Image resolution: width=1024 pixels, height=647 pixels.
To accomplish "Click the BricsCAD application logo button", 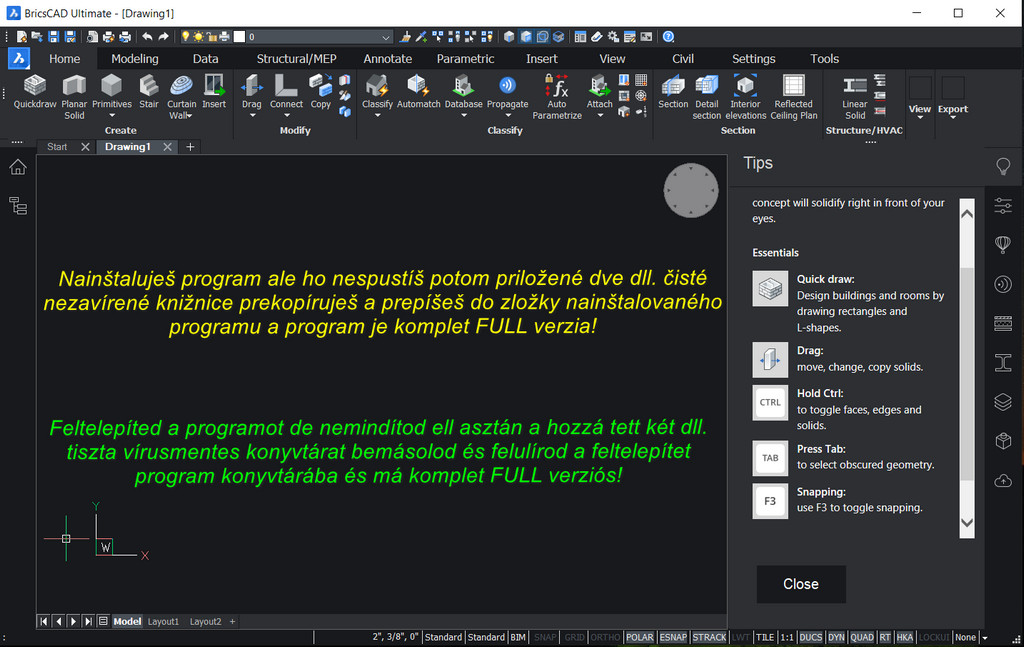I will click(18, 59).
